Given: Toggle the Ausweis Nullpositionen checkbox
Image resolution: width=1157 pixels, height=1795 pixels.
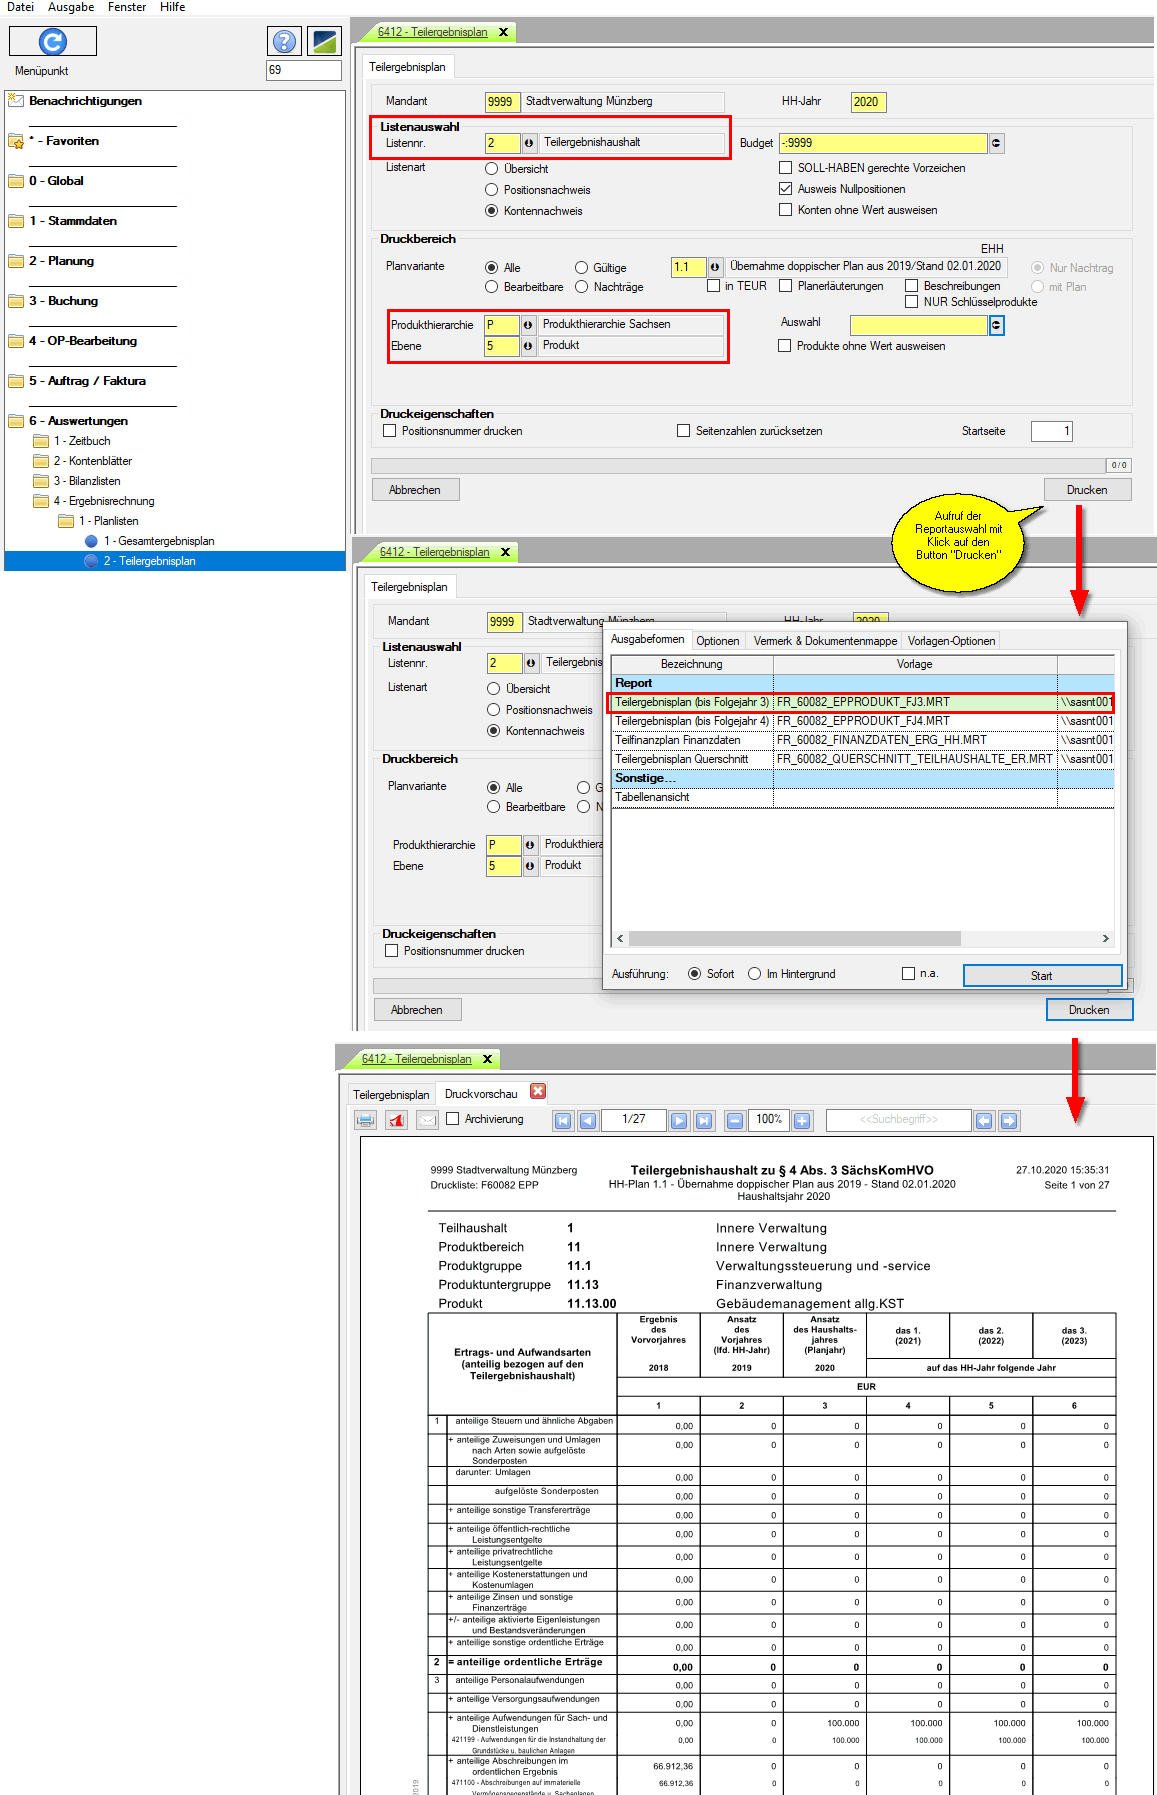Looking at the screenshot, I should [x=786, y=189].
